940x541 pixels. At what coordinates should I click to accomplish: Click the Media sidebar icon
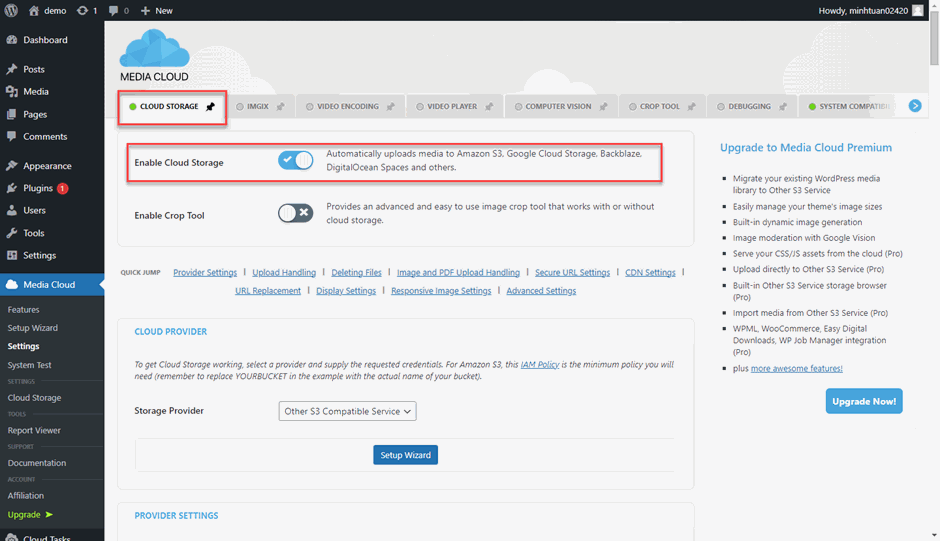[12, 91]
